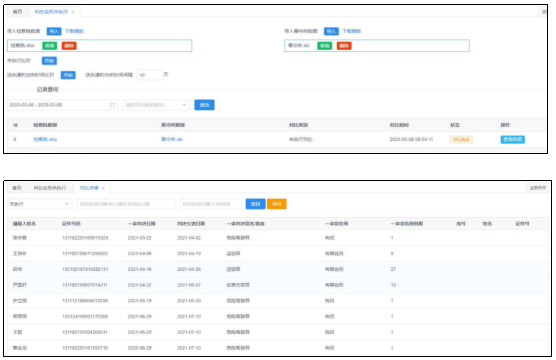
Task: Click the date range field 2023-05-06 - 2023-05-08
Action: 62,105
